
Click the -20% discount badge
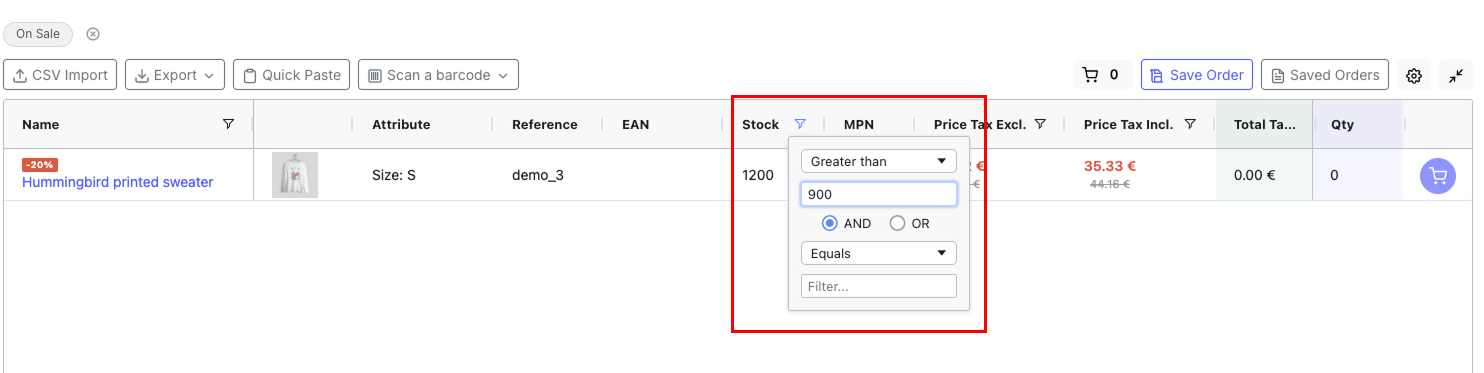[39, 165]
